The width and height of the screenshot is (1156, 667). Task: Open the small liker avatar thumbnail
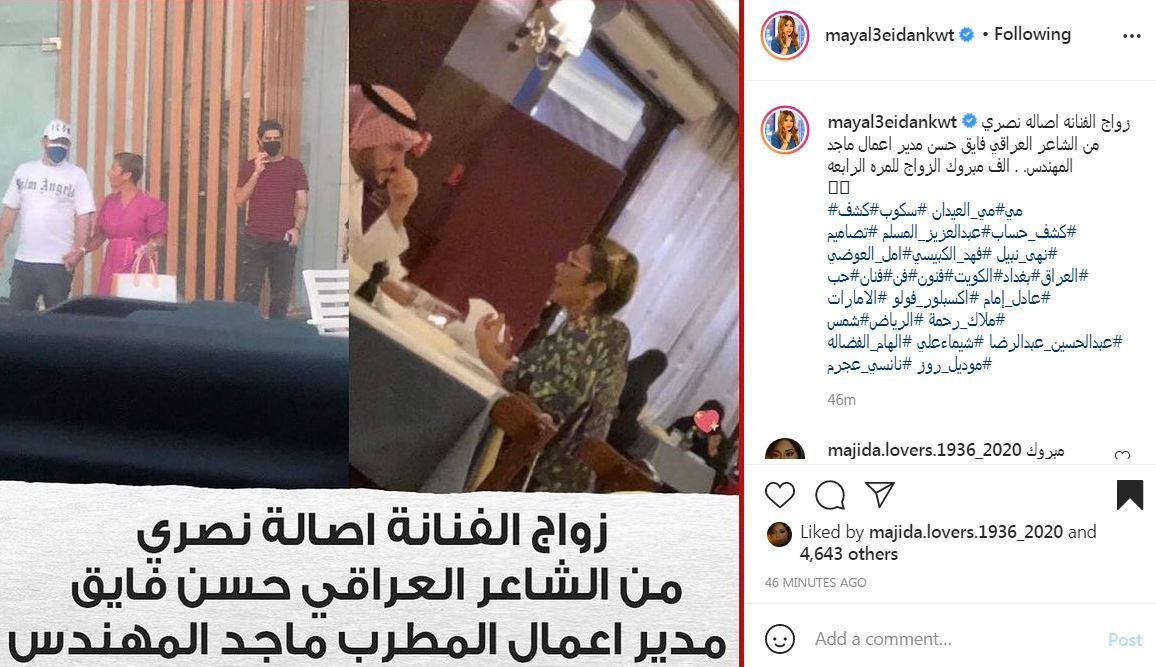click(x=779, y=534)
